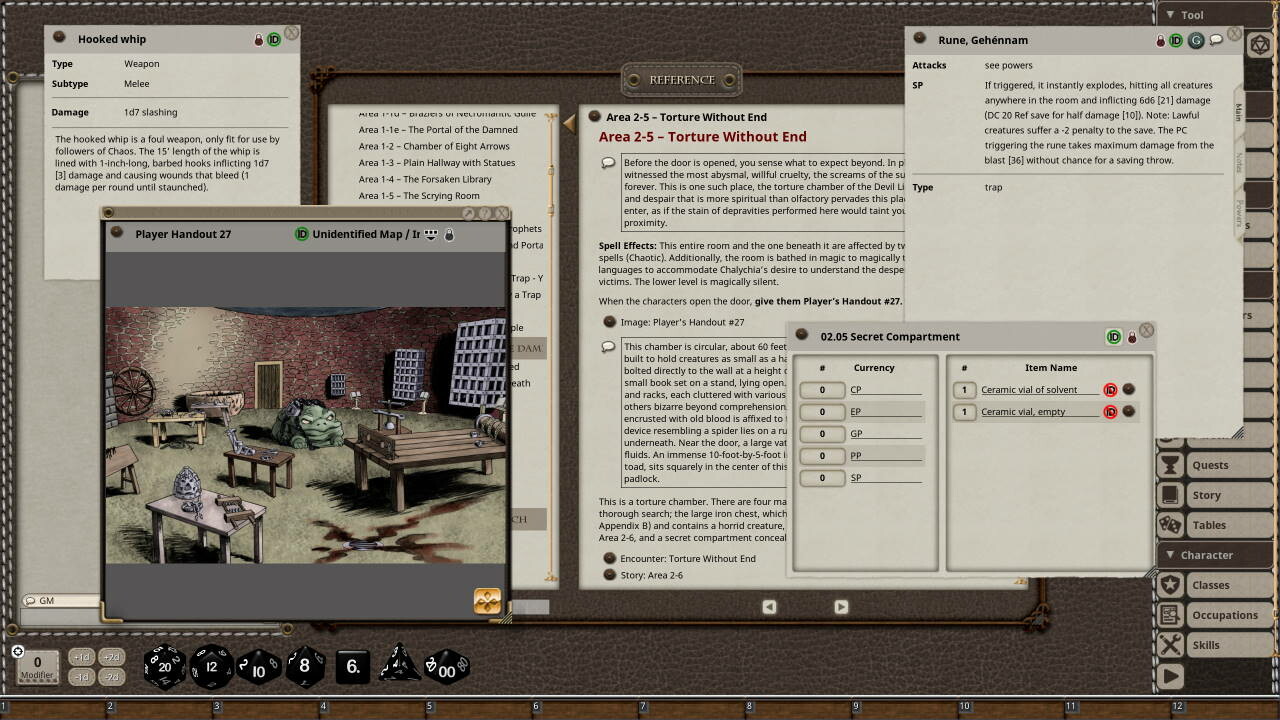
Task: Roll the d20 die
Action: pos(165,667)
